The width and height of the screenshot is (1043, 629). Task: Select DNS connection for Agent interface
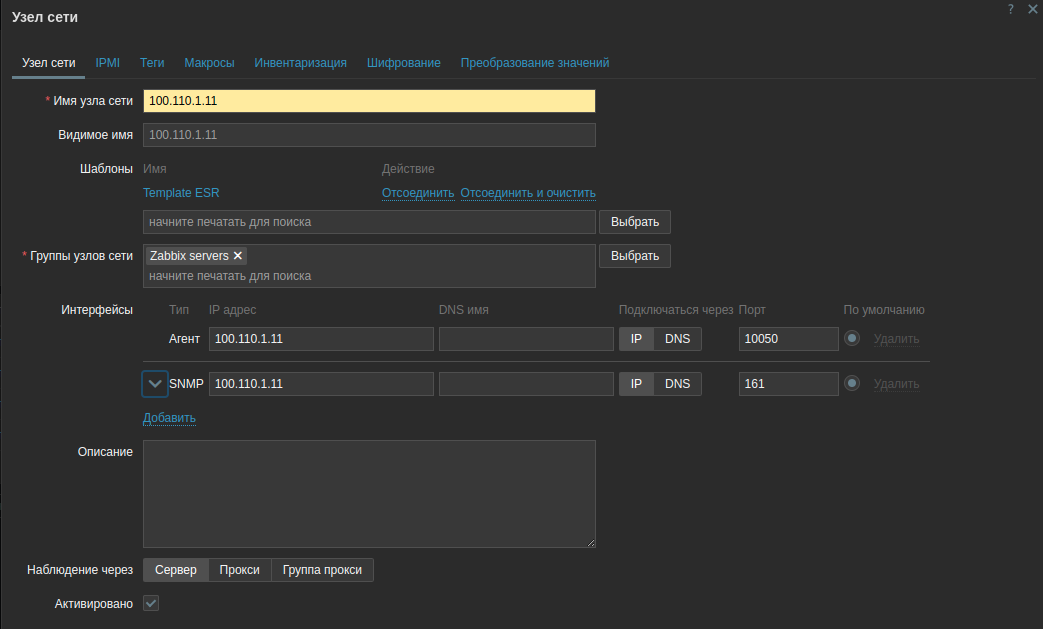[x=677, y=339]
